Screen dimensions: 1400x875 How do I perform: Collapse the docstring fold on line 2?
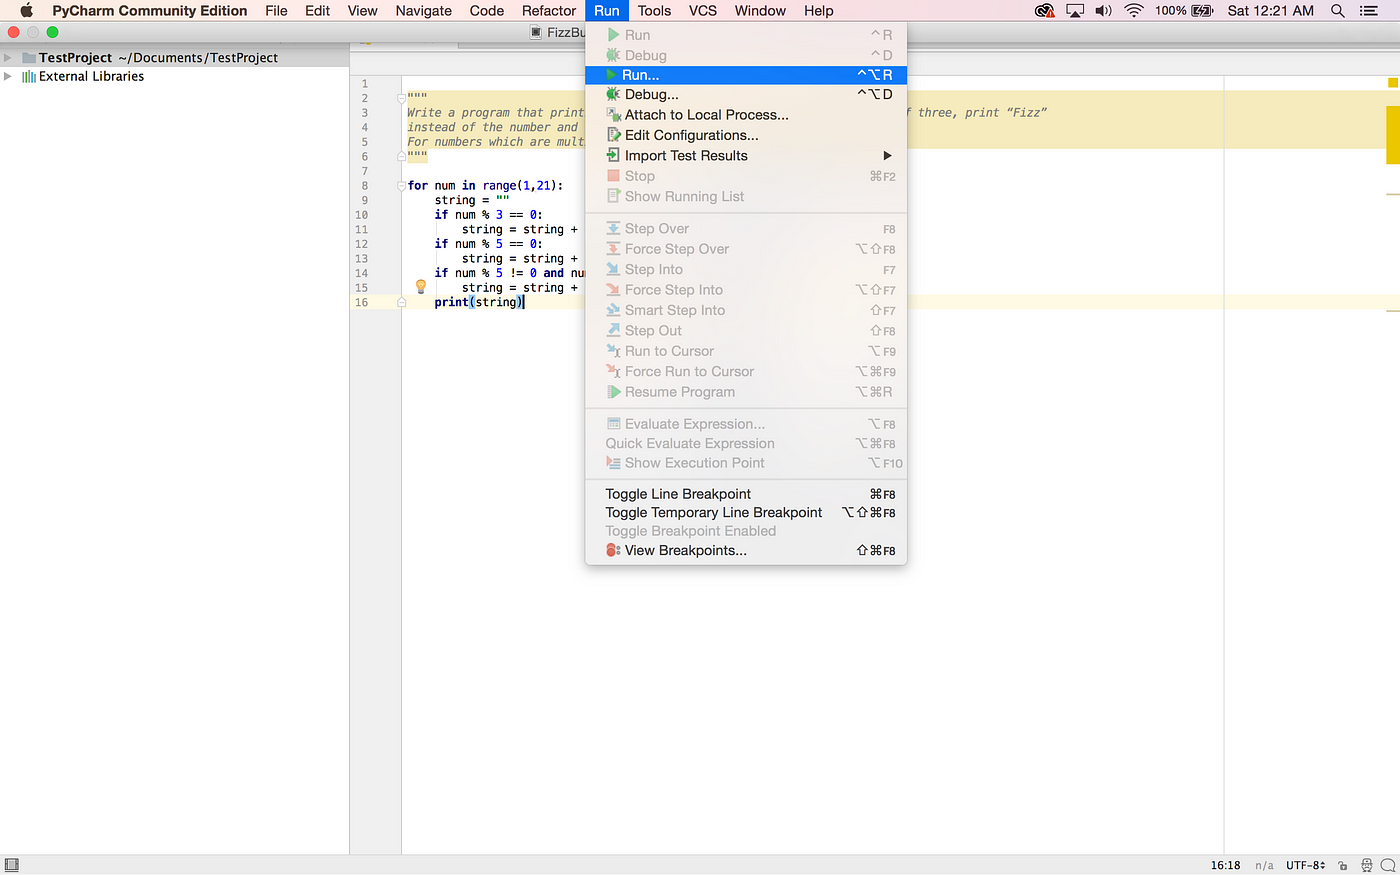point(401,98)
